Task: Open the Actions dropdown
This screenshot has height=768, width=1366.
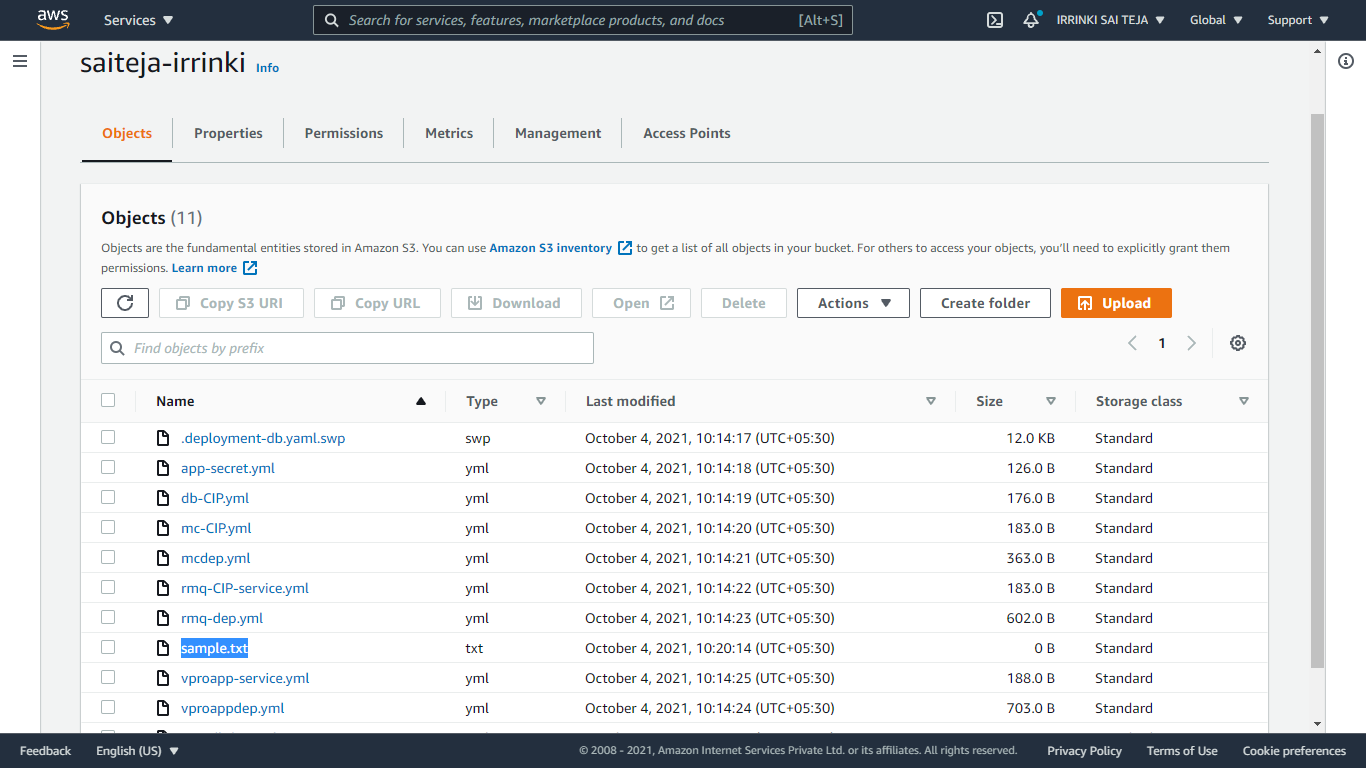Action: (853, 303)
